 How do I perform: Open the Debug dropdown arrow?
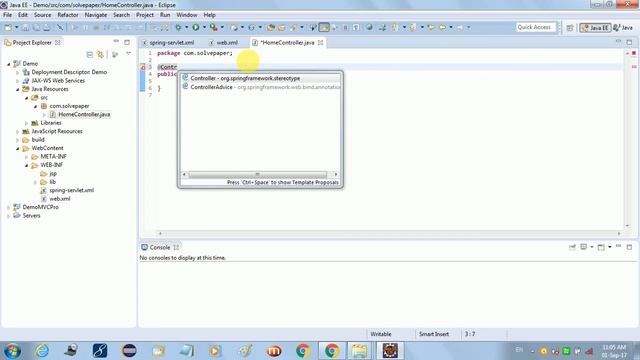[186, 27]
